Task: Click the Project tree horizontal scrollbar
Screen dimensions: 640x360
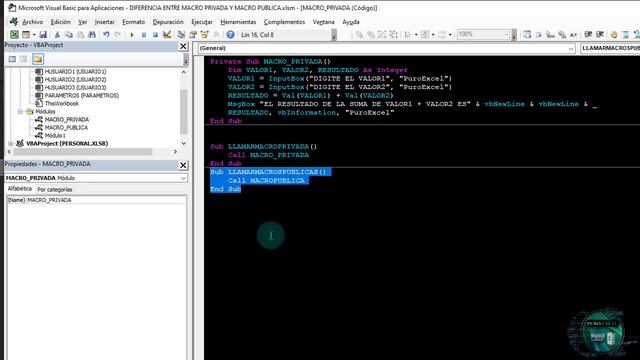Action: (x=82, y=151)
